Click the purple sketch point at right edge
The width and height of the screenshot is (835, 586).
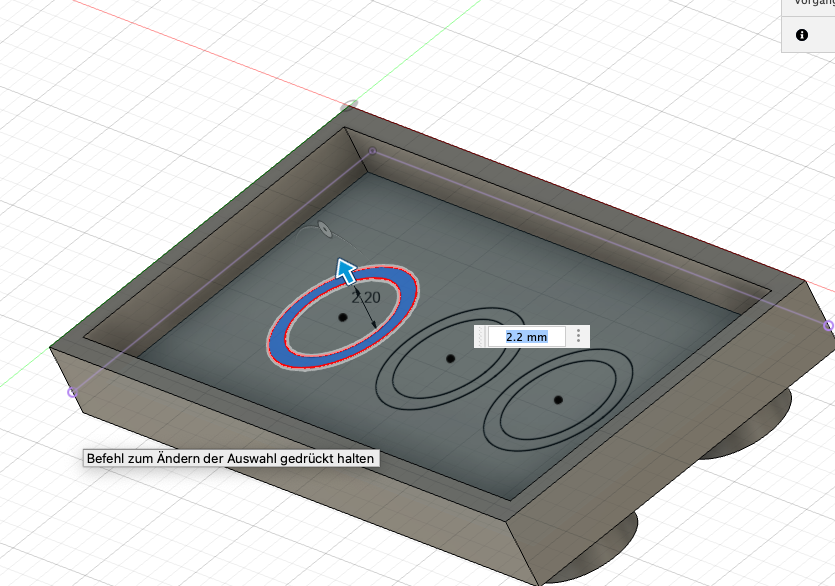[x=827, y=326]
